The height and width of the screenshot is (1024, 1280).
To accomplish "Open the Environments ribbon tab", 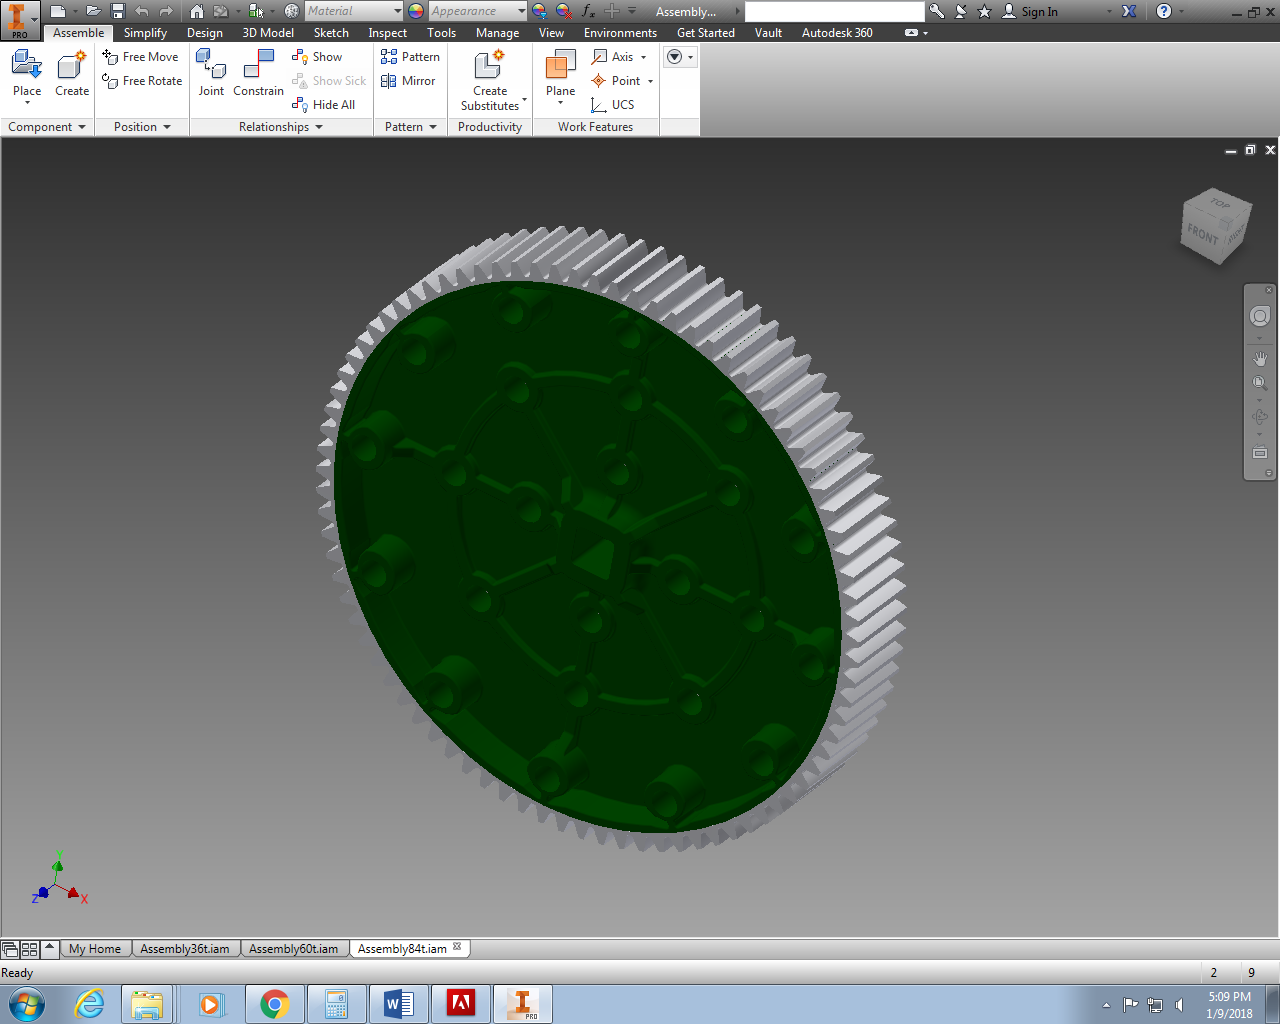I will coord(620,33).
